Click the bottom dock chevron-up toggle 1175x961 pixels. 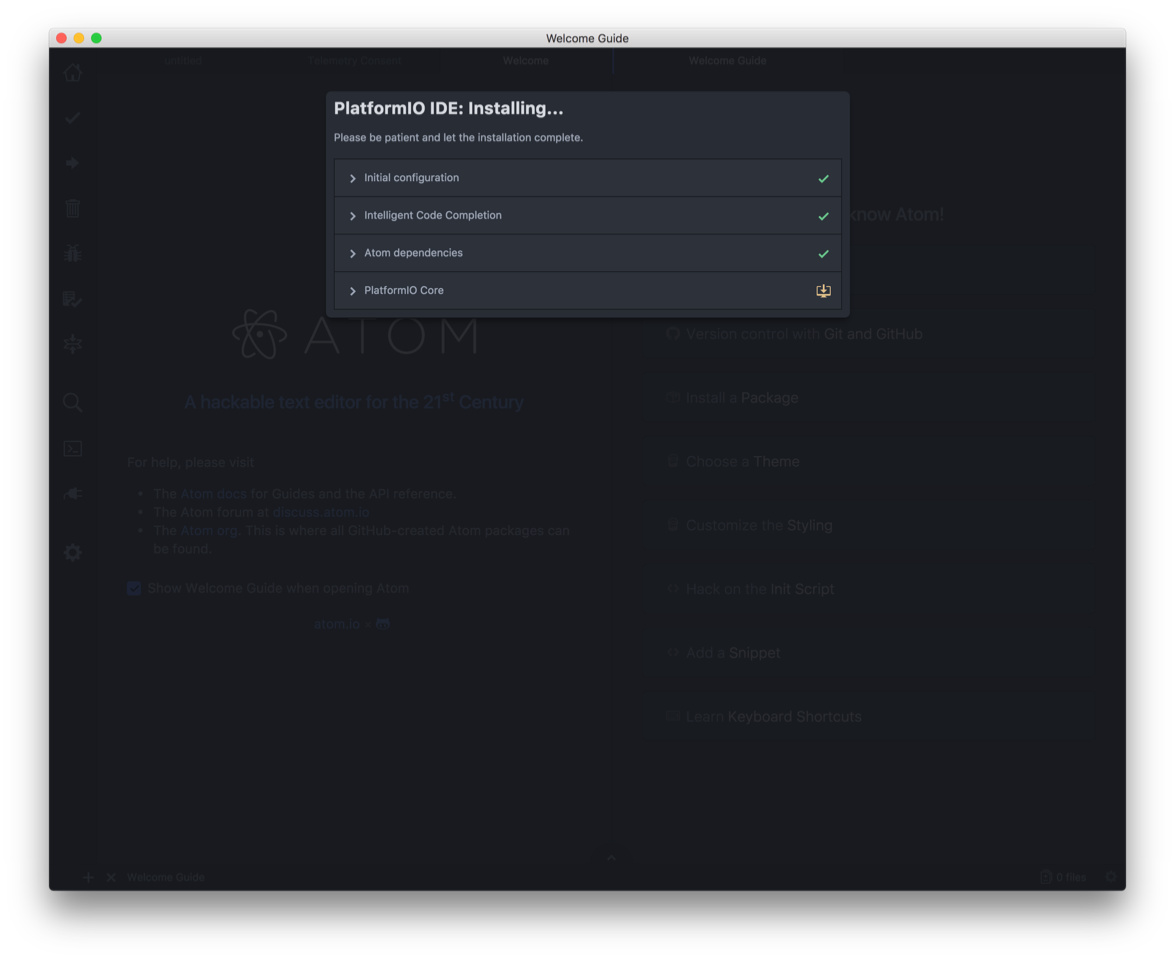coord(611,858)
